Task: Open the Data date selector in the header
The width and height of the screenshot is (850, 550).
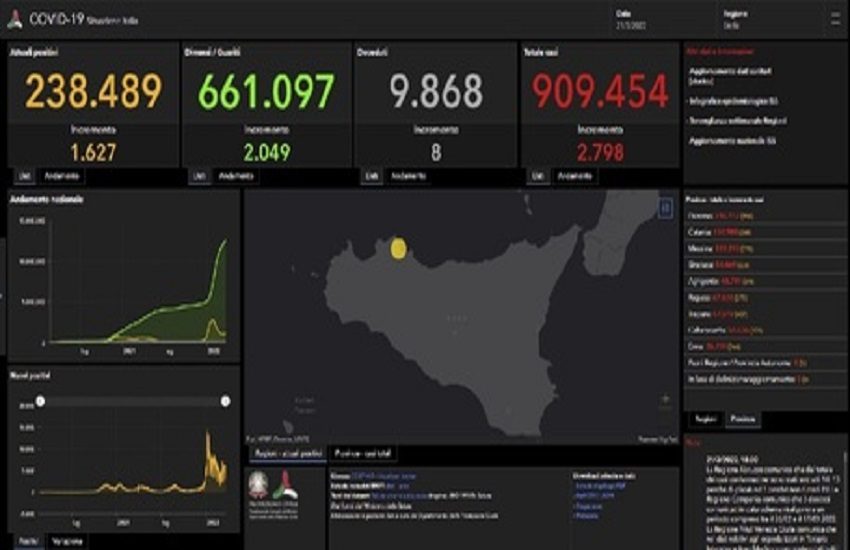Action: pyautogui.click(x=632, y=18)
